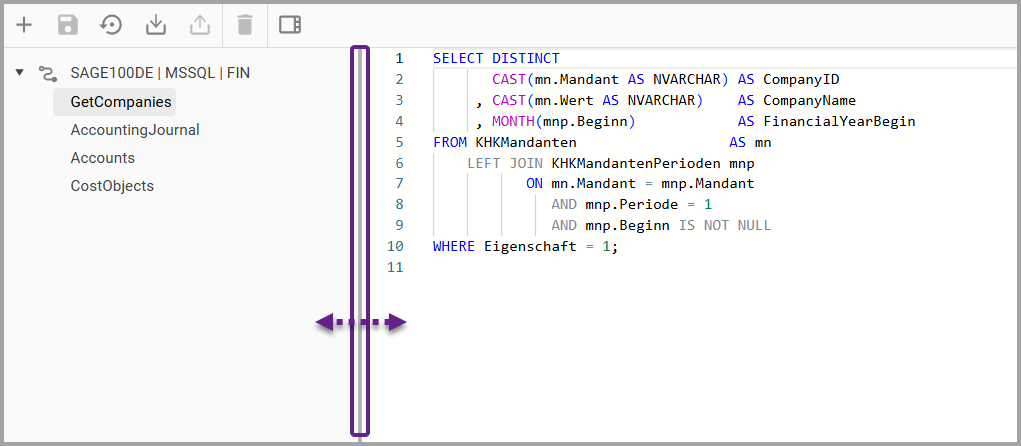Click the save floppy disk icon
The height and width of the screenshot is (446, 1021).
pos(68,25)
